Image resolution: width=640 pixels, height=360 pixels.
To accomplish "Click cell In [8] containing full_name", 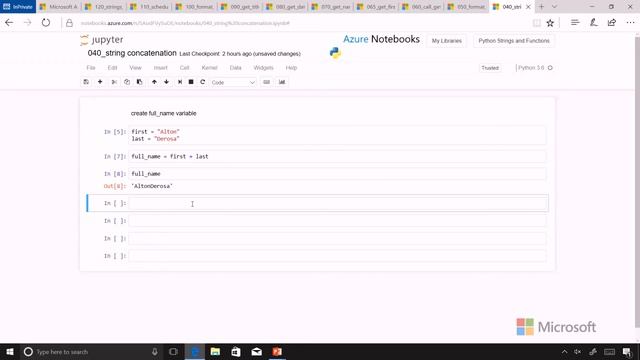I will (x=337, y=174).
